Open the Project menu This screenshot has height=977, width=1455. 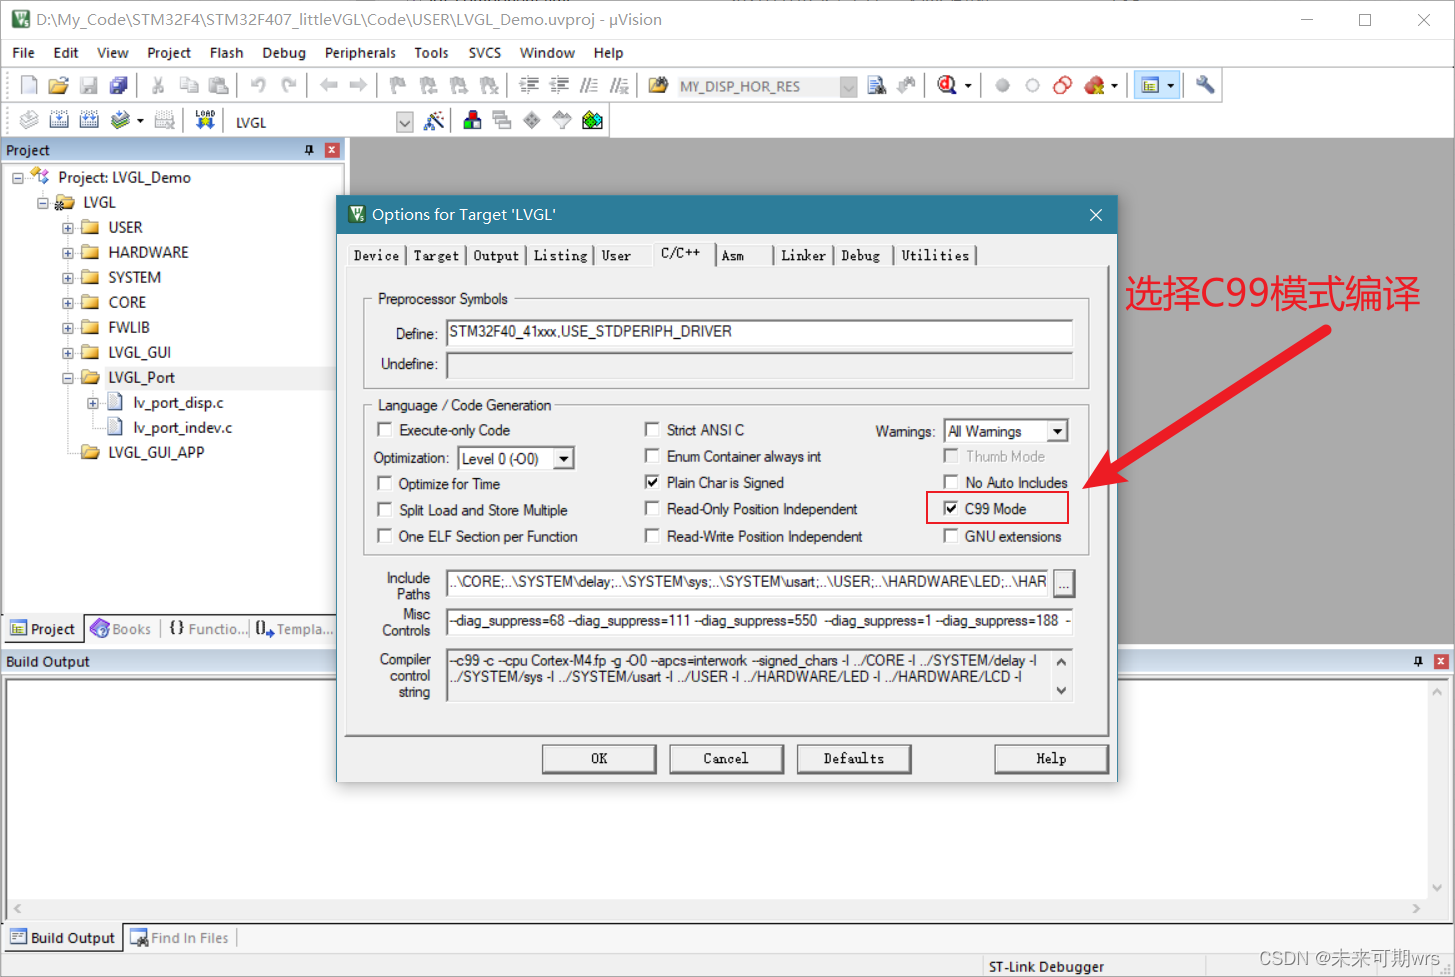pyautogui.click(x=168, y=53)
